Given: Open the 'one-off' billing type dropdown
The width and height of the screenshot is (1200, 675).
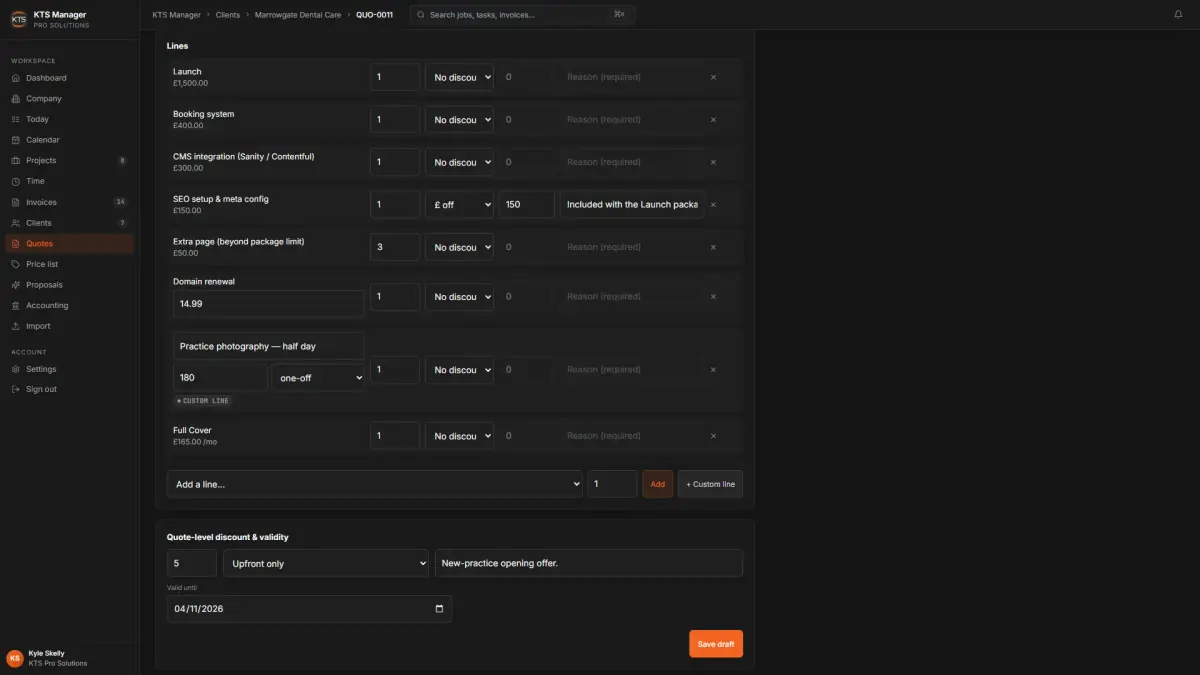Looking at the screenshot, I should pyautogui.click(x=318, y=378).
